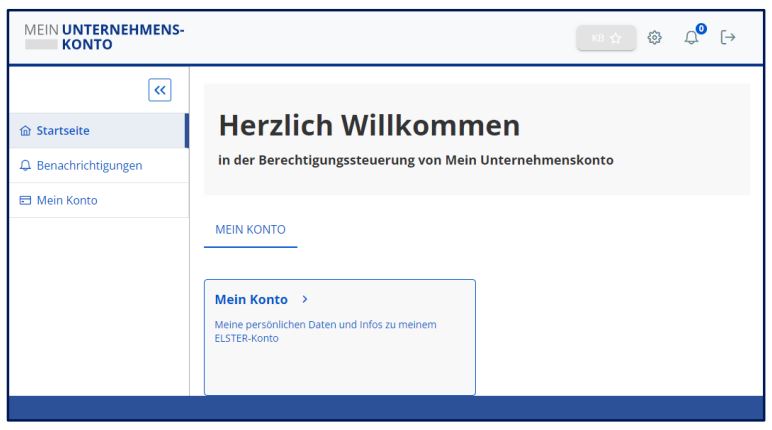The image size is (772, 430).
Task: Open settings gear icon in header
Action: coord(654,37)
